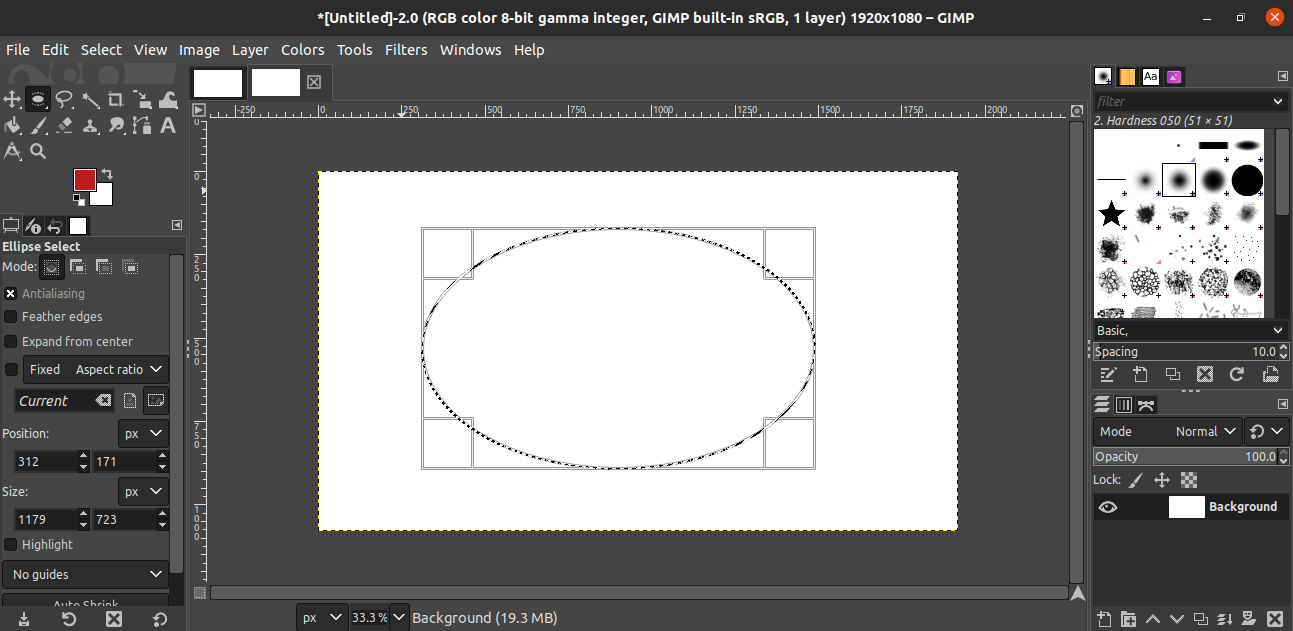
Task: Open brush filter dropdown arrow
Action: [1278, 101]
